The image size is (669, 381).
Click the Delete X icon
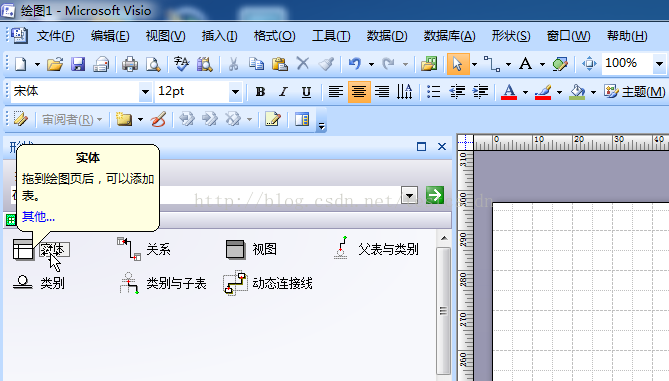303,64
